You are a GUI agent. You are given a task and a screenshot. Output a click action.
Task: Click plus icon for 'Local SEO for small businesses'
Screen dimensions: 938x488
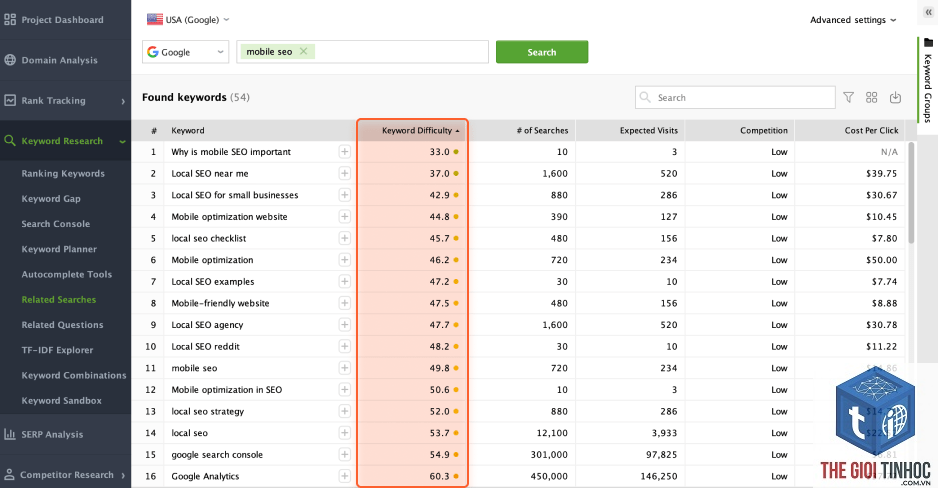(x=345, y=195)
